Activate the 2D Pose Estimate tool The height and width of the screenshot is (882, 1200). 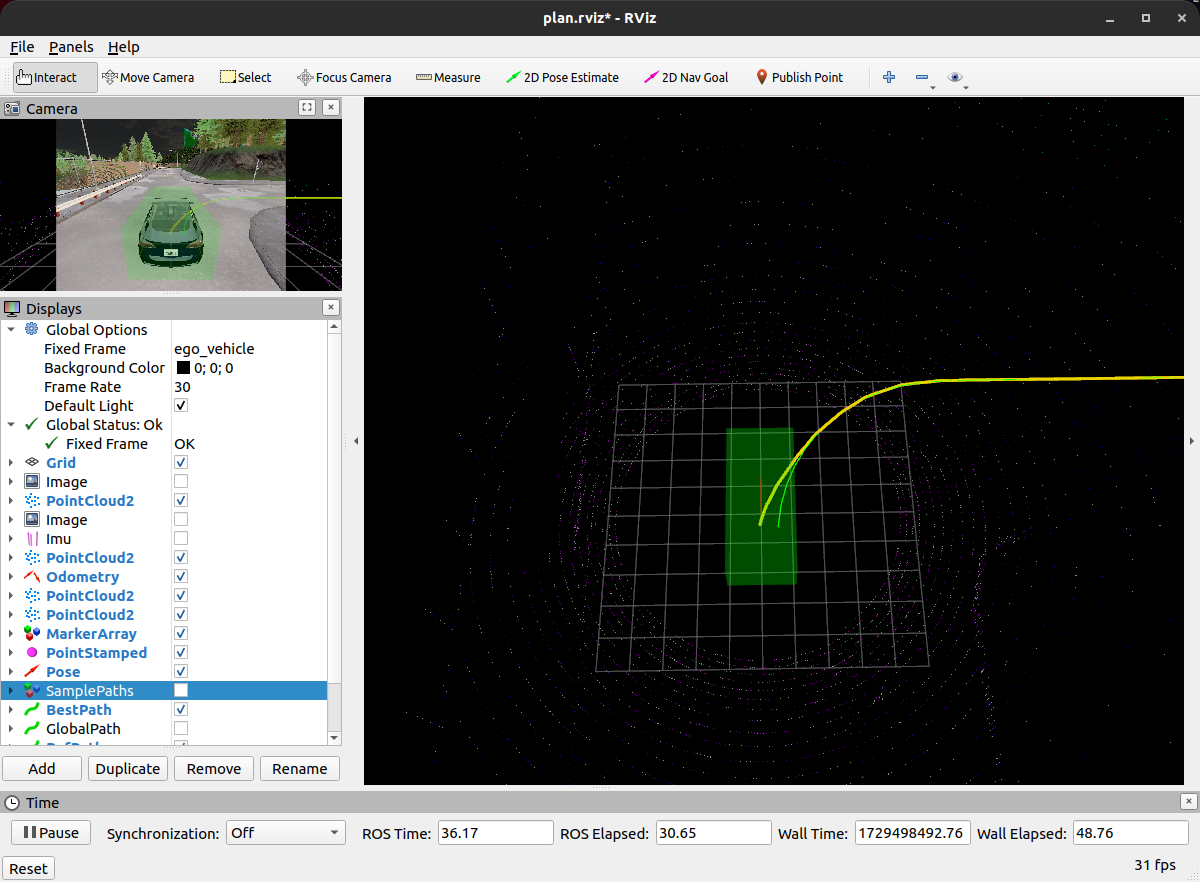pos(562,77)
